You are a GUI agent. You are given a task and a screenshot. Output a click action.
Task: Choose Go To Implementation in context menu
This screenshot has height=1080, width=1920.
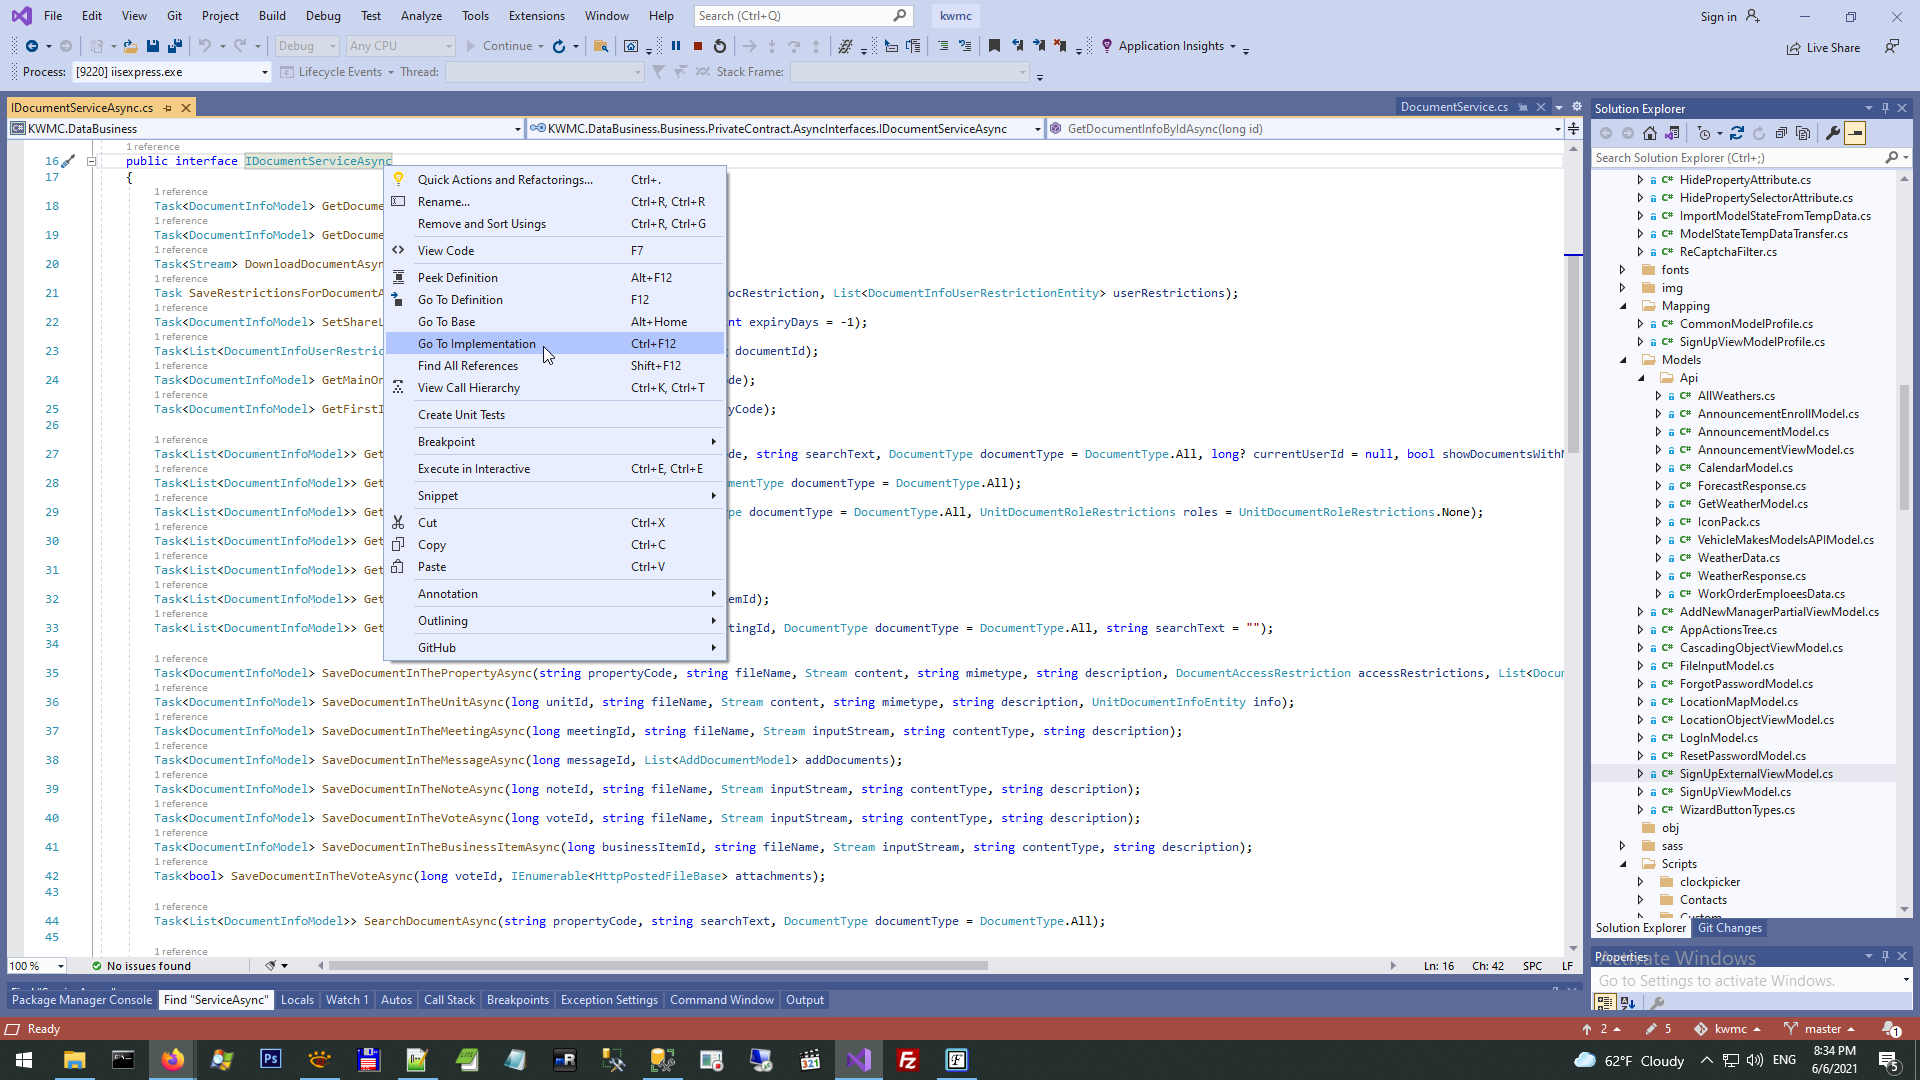coord(476,344)
